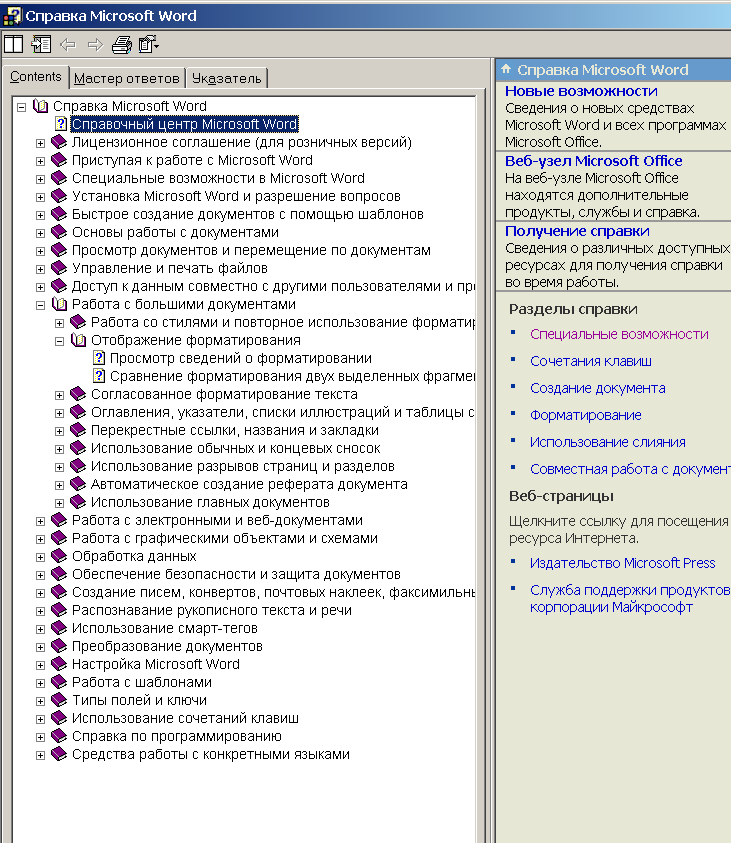Viewport: 731px width, 843px height.
Task: Expand Основы работы с документами
Action: pyautogui.click(x=40, y=233)
